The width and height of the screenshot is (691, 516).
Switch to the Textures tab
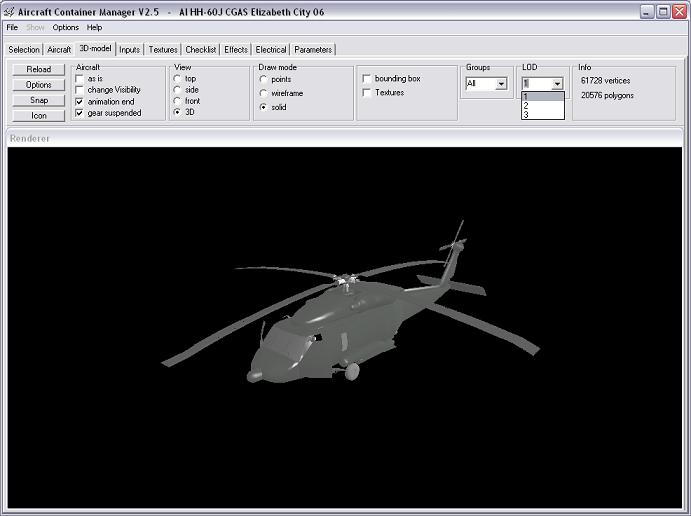click(x=163, y=49)
